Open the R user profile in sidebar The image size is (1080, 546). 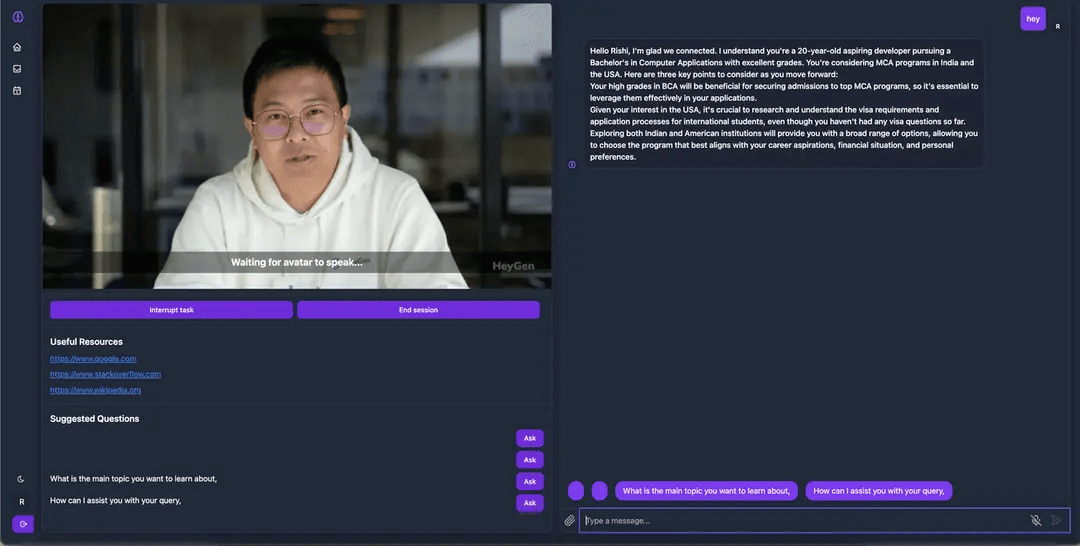pos(21,501)
